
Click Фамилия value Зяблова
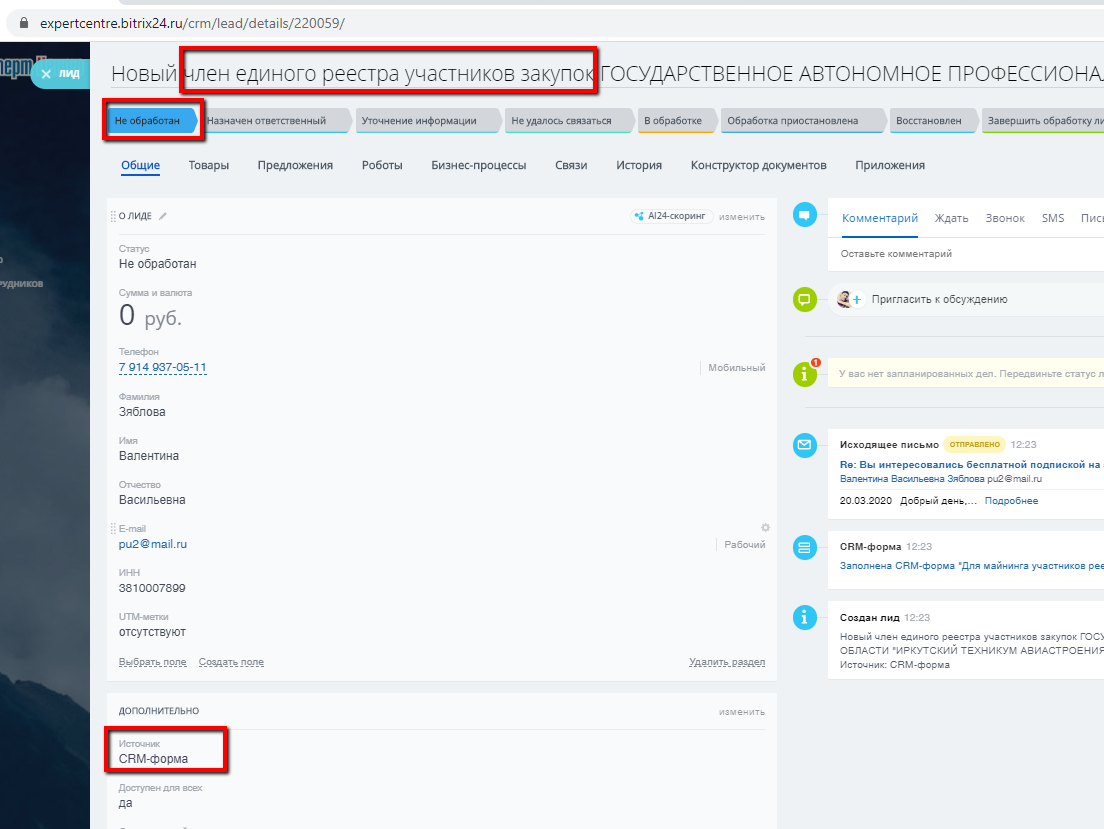pyautogui.click(x=142, y=412)
